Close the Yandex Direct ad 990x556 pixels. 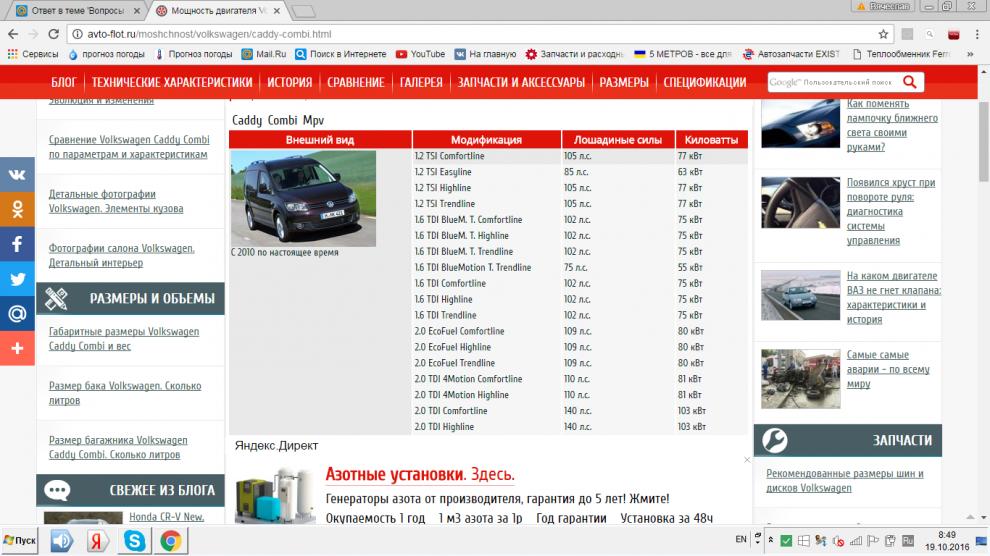[x=747, y=460]
